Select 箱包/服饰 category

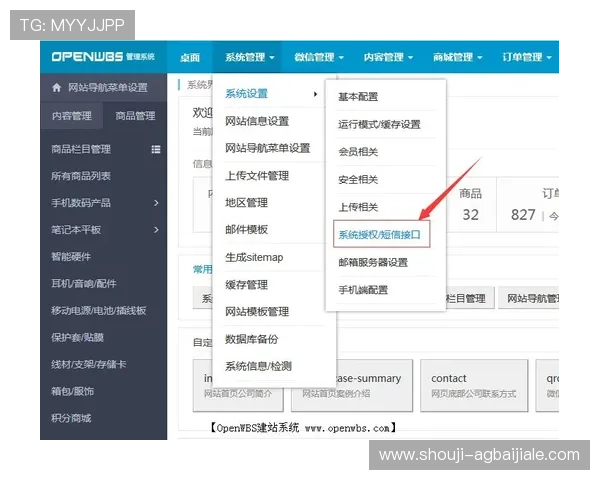pos(72,391)
